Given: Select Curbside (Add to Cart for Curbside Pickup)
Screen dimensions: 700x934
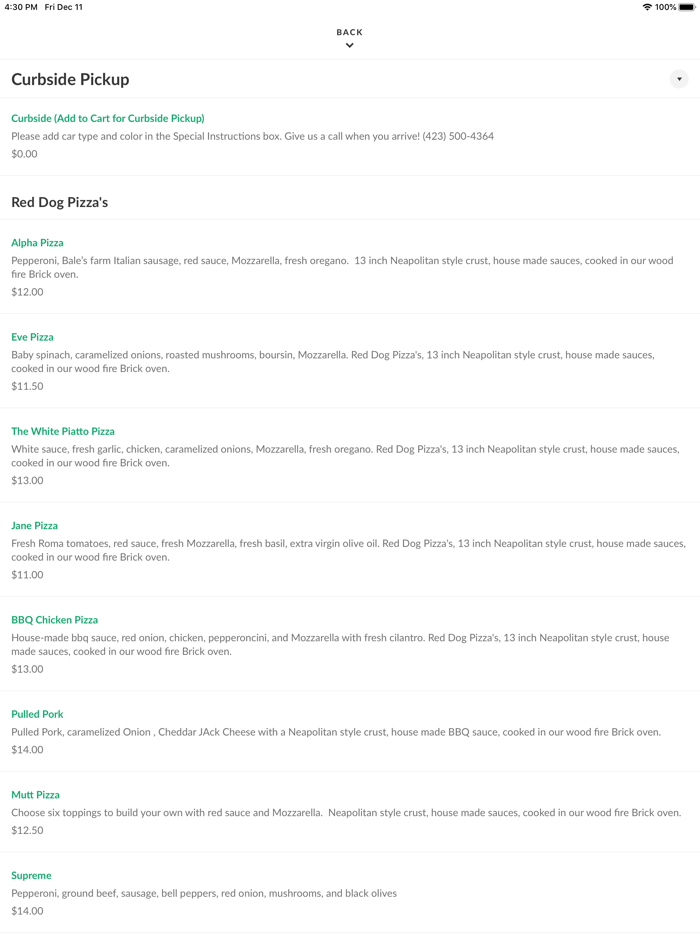Looking at the screenshot, I should [108, 118].
